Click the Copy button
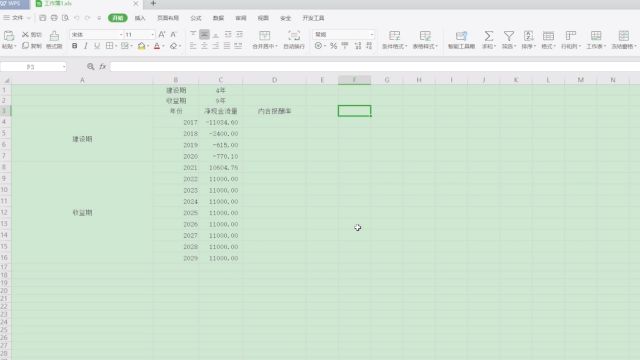Image resolution: width=640 pixels, height=360 pixels. tap(32, 46)
